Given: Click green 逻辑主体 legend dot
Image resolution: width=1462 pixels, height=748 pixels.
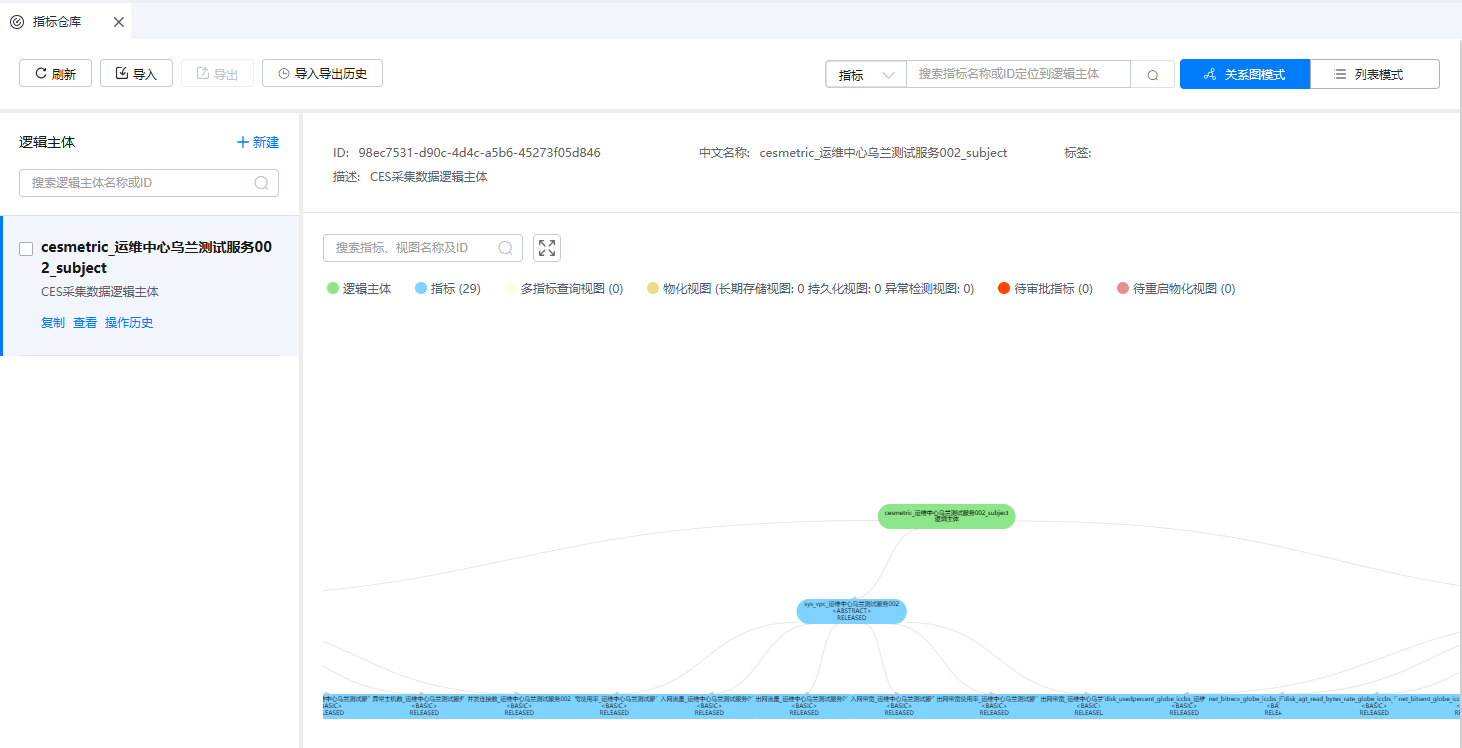Looking at the screenshot, I should [x=333, y=289].
